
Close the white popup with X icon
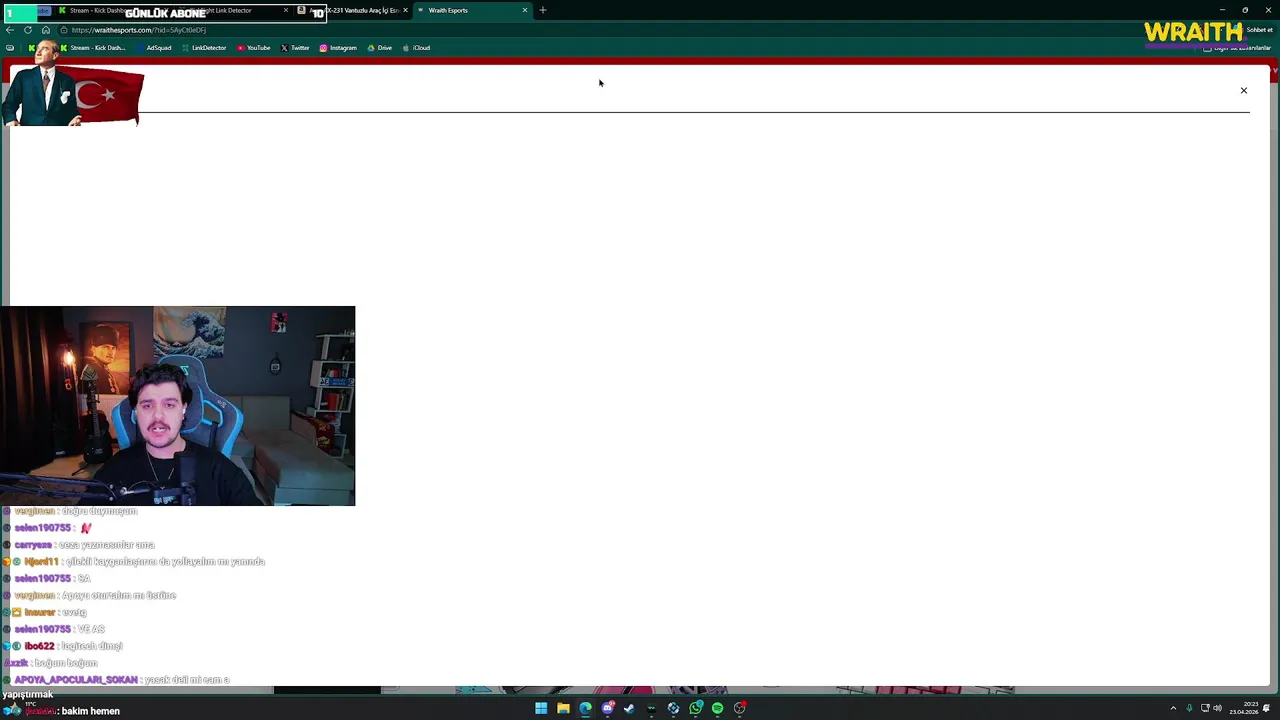coord(1244,91)
